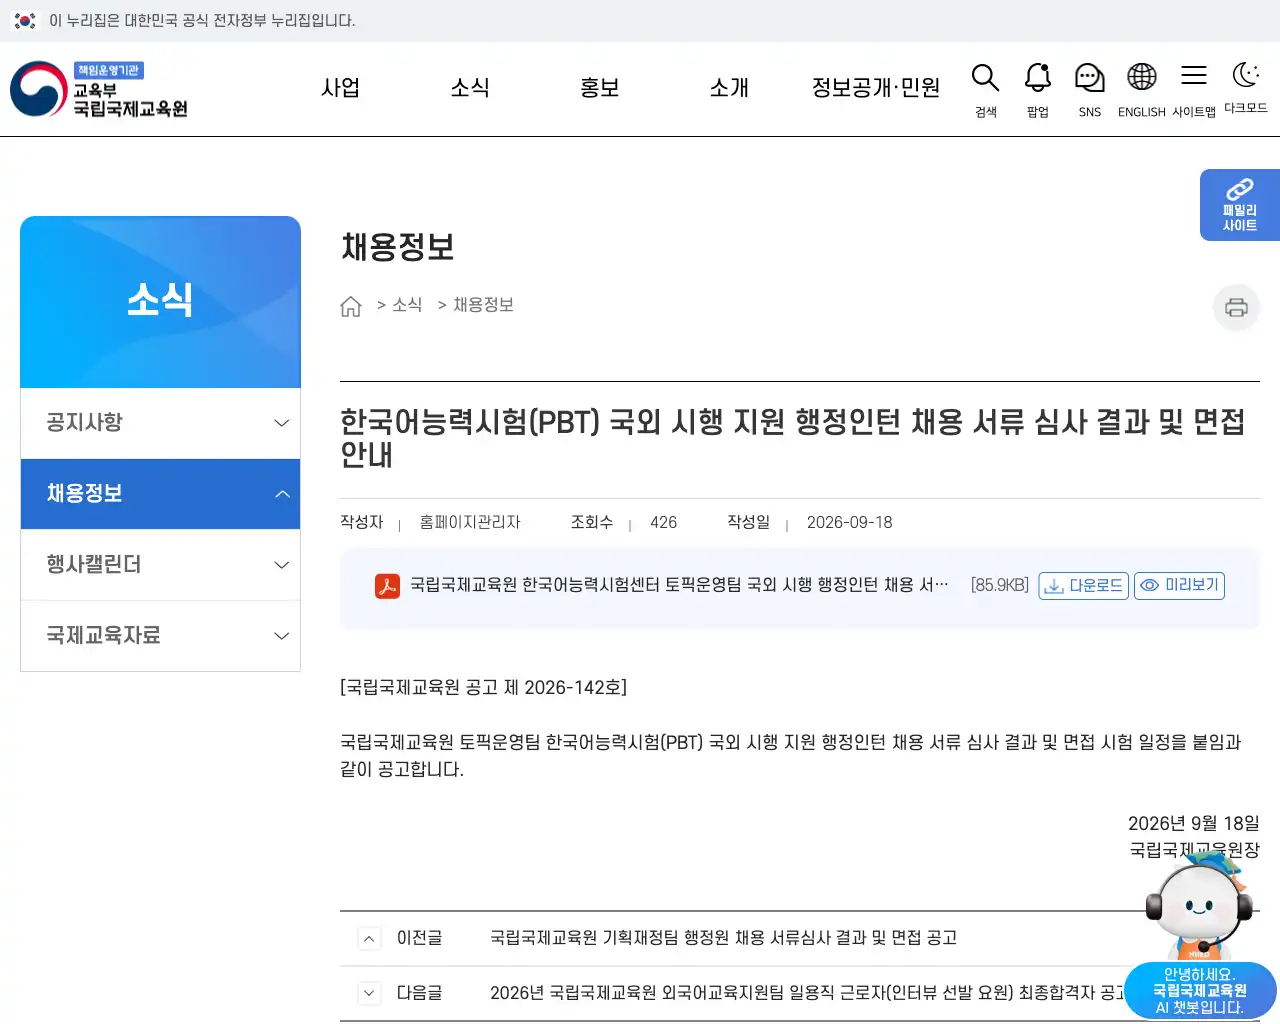Image resolution: width=1280 pixels, height=1024 pixels.
Task: Open the 정보공개·민원 top menu
Action: point(876,88)
